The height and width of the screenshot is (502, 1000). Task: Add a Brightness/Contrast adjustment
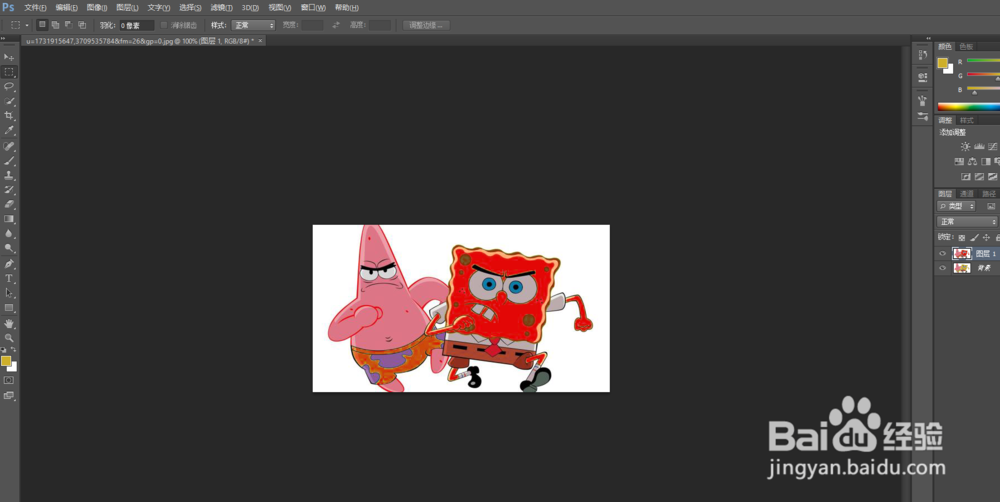pyautogui.click(x=966, y=147)
